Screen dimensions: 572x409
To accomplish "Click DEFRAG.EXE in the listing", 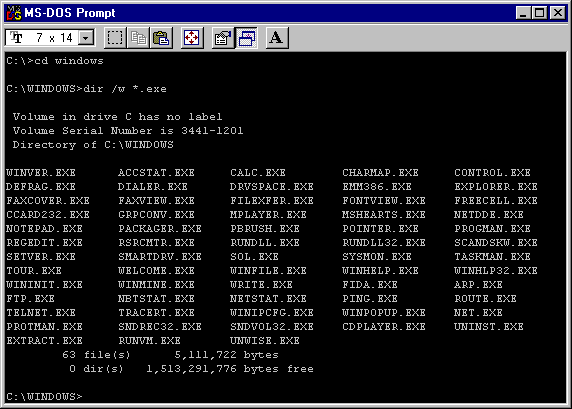I will coord(41,187).
